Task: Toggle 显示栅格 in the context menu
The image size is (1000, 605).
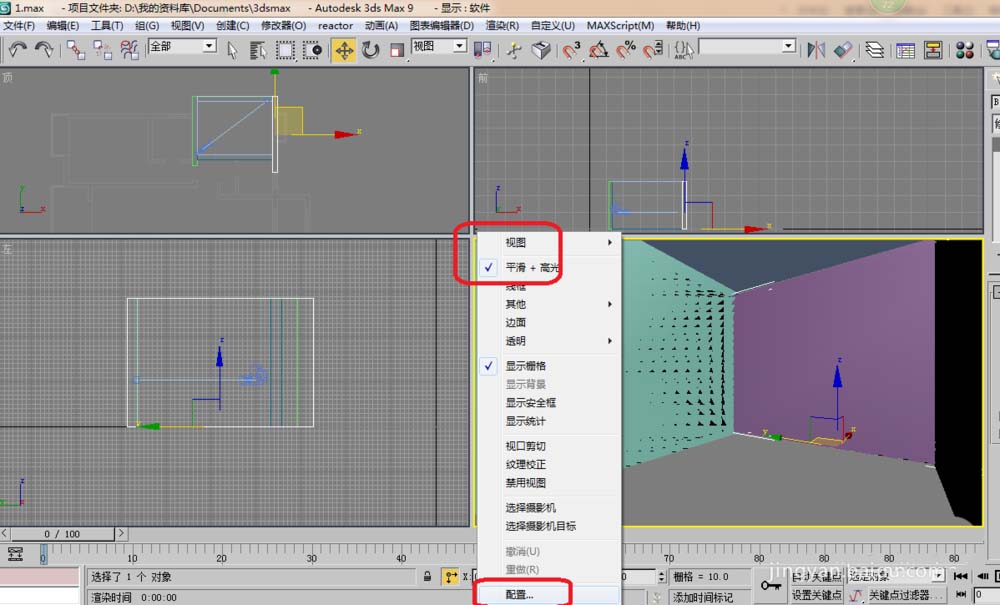Action: pyautogui.click(x=525, y=366)
